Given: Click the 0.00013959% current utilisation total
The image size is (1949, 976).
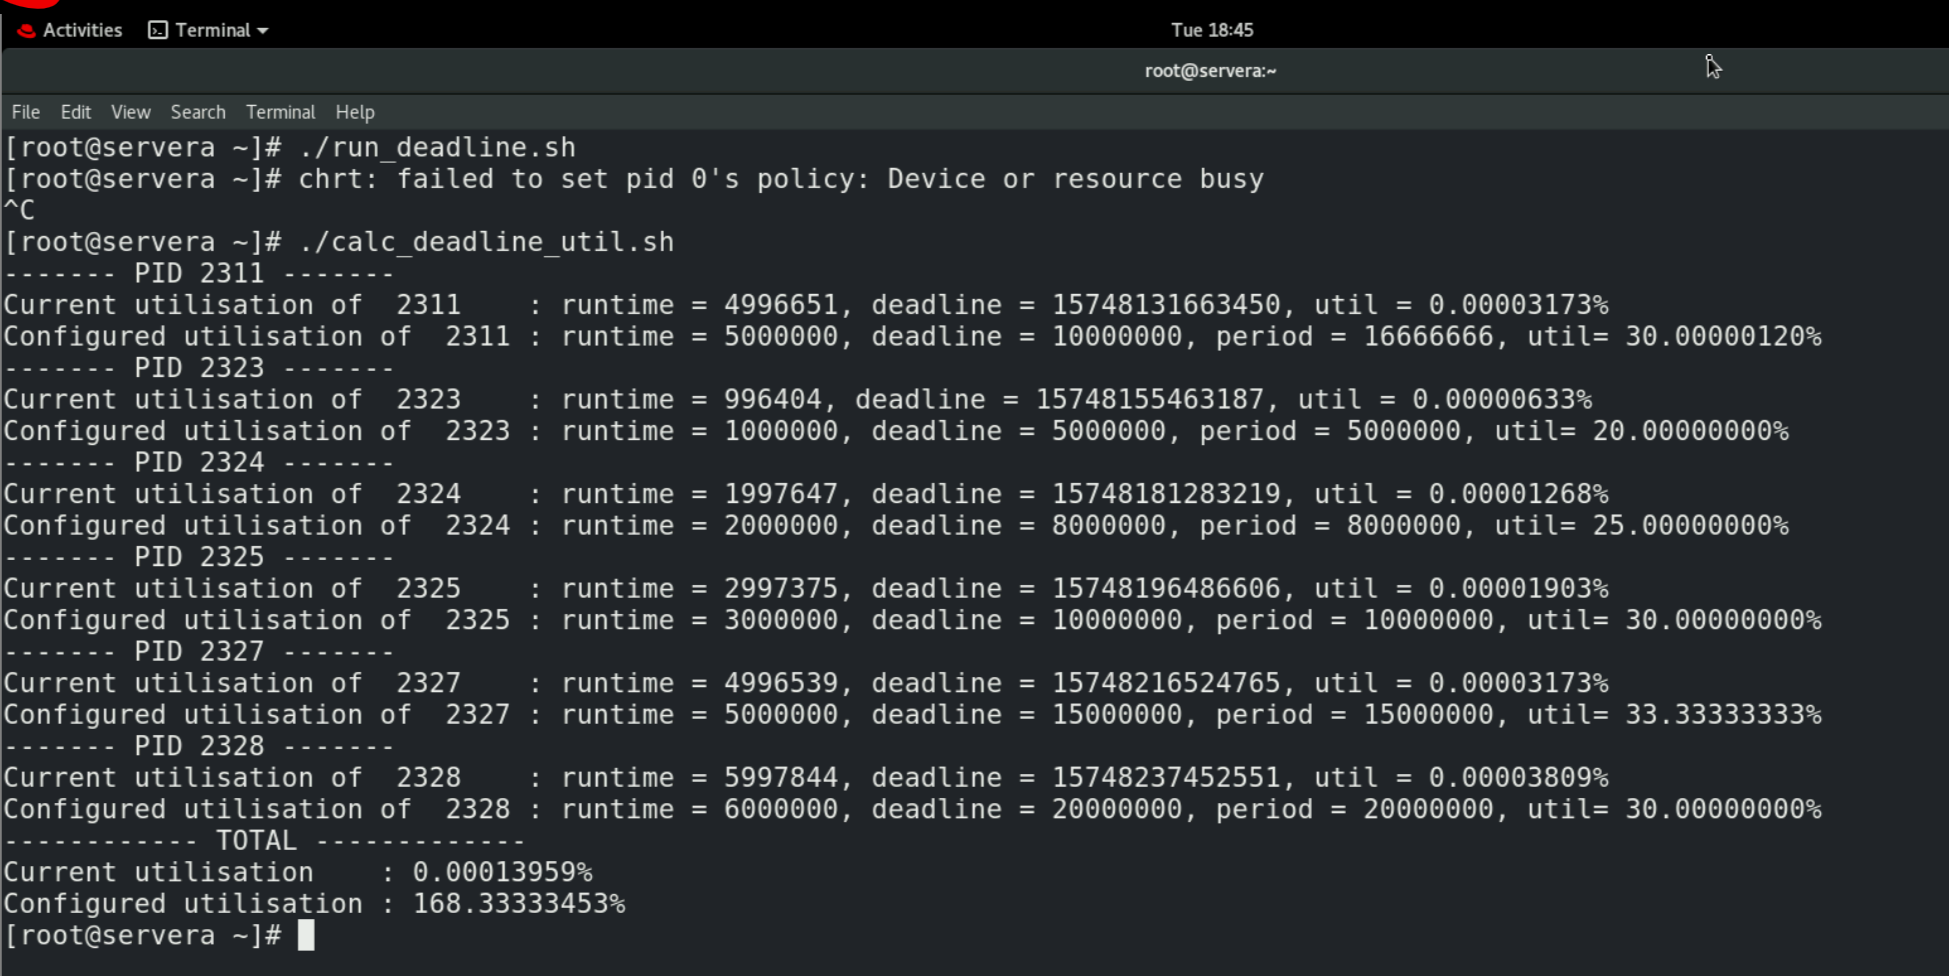Looking at the screenshot, I should coord(502,873).
